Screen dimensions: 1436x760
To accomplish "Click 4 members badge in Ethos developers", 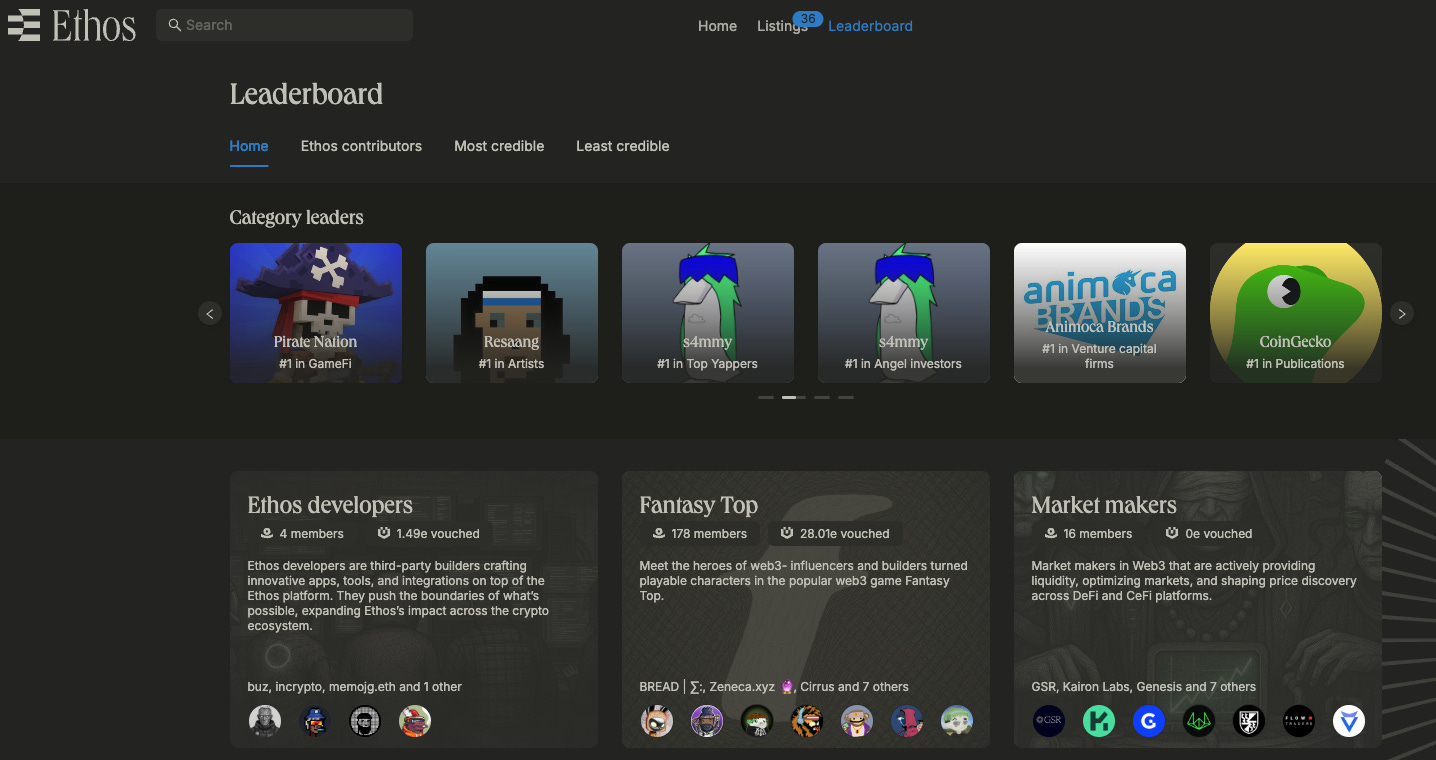I will click(x=302, y=534).
